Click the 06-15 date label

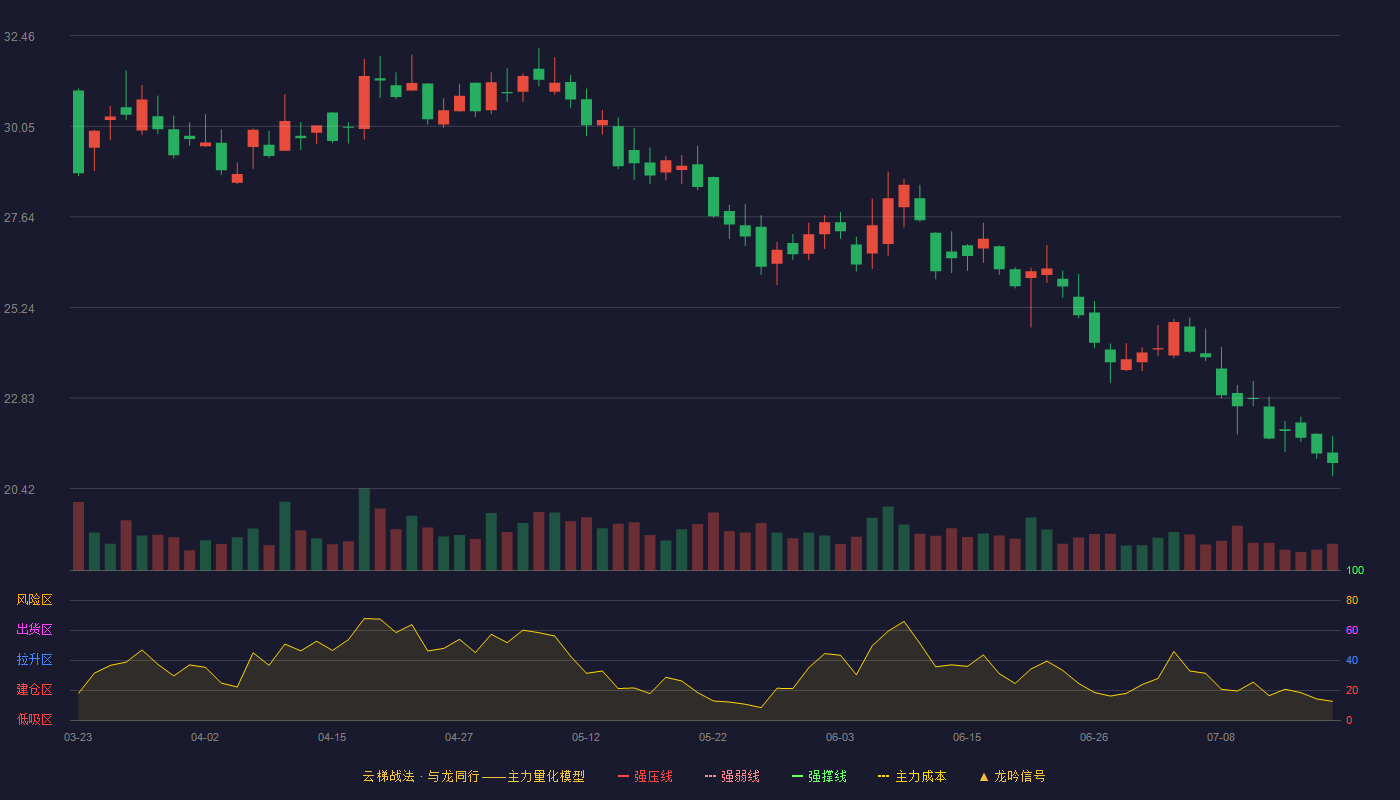pyautogui.click(x=967, y=737)
